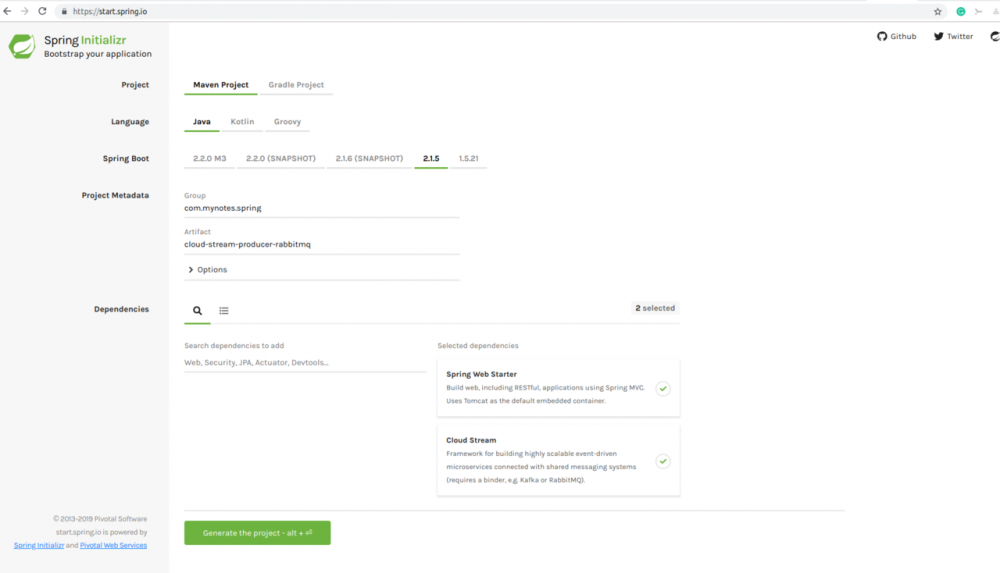Screen dimensions: 1000x573
Task: Click the Spring leaf logo
Action: pos(22,47)
